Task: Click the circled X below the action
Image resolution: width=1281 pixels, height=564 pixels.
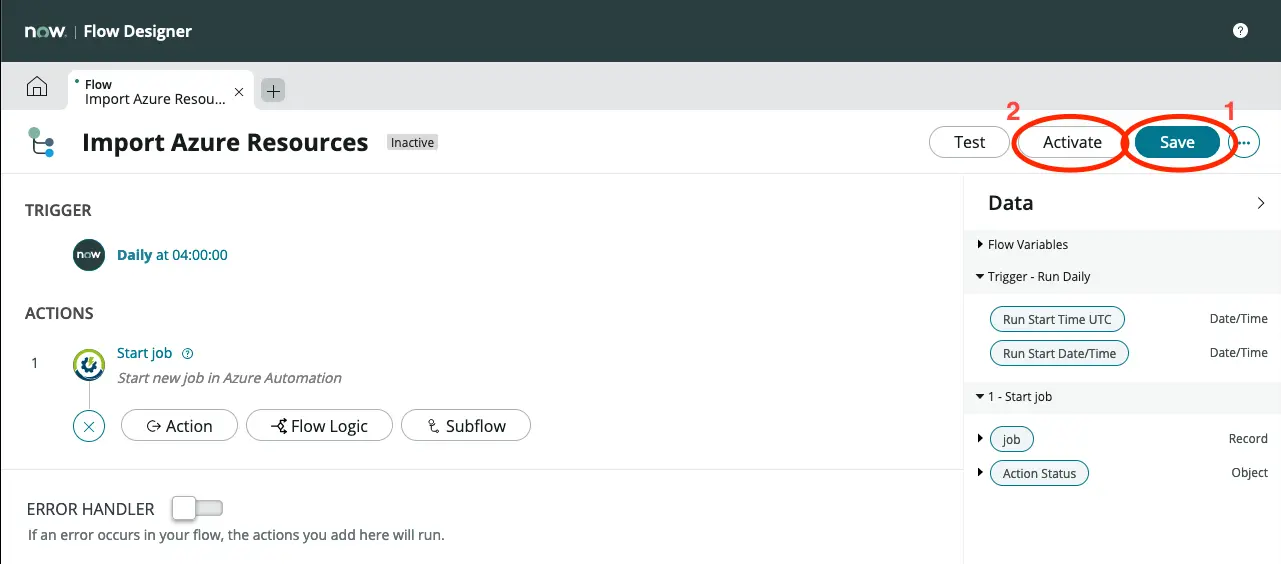Action: pos(89,427)
